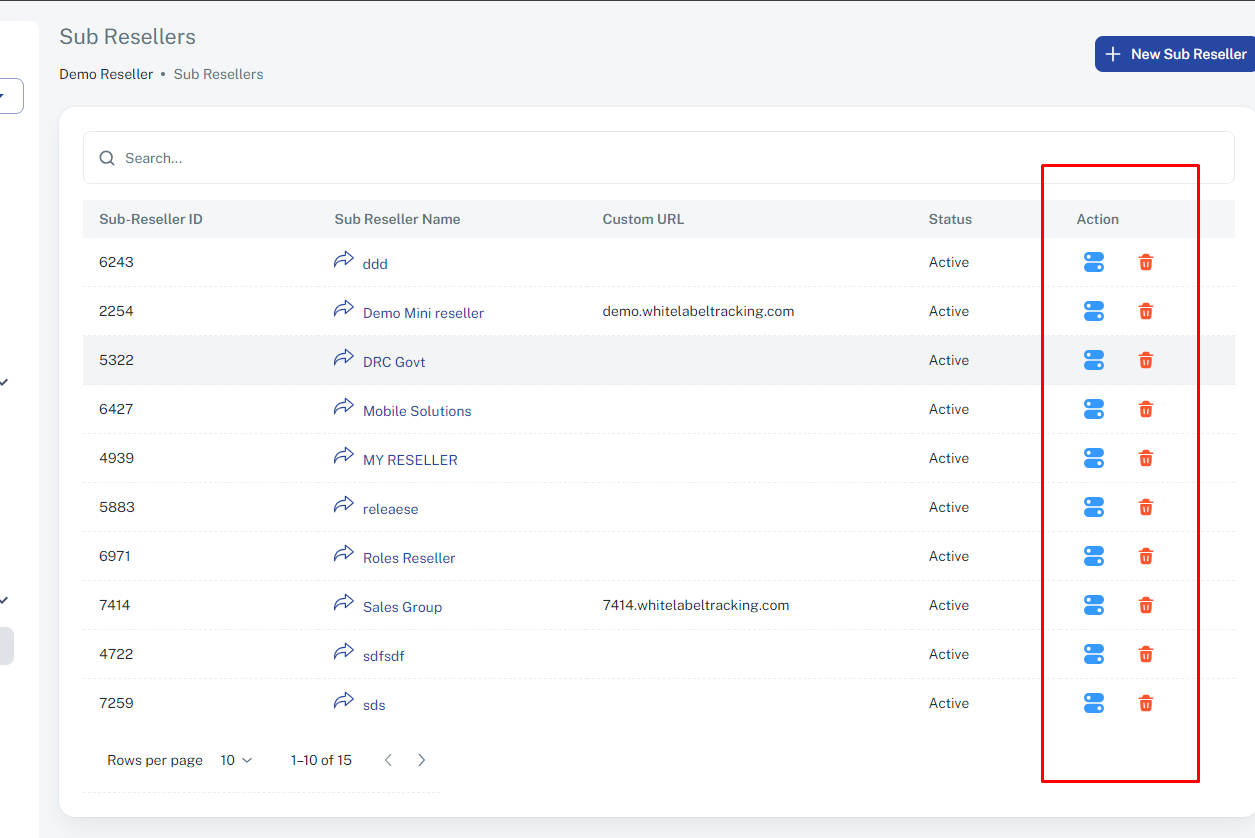Click sub-reseller ID 5322 cell
This screenshot has width=1255, height=838.
(116, 360)
